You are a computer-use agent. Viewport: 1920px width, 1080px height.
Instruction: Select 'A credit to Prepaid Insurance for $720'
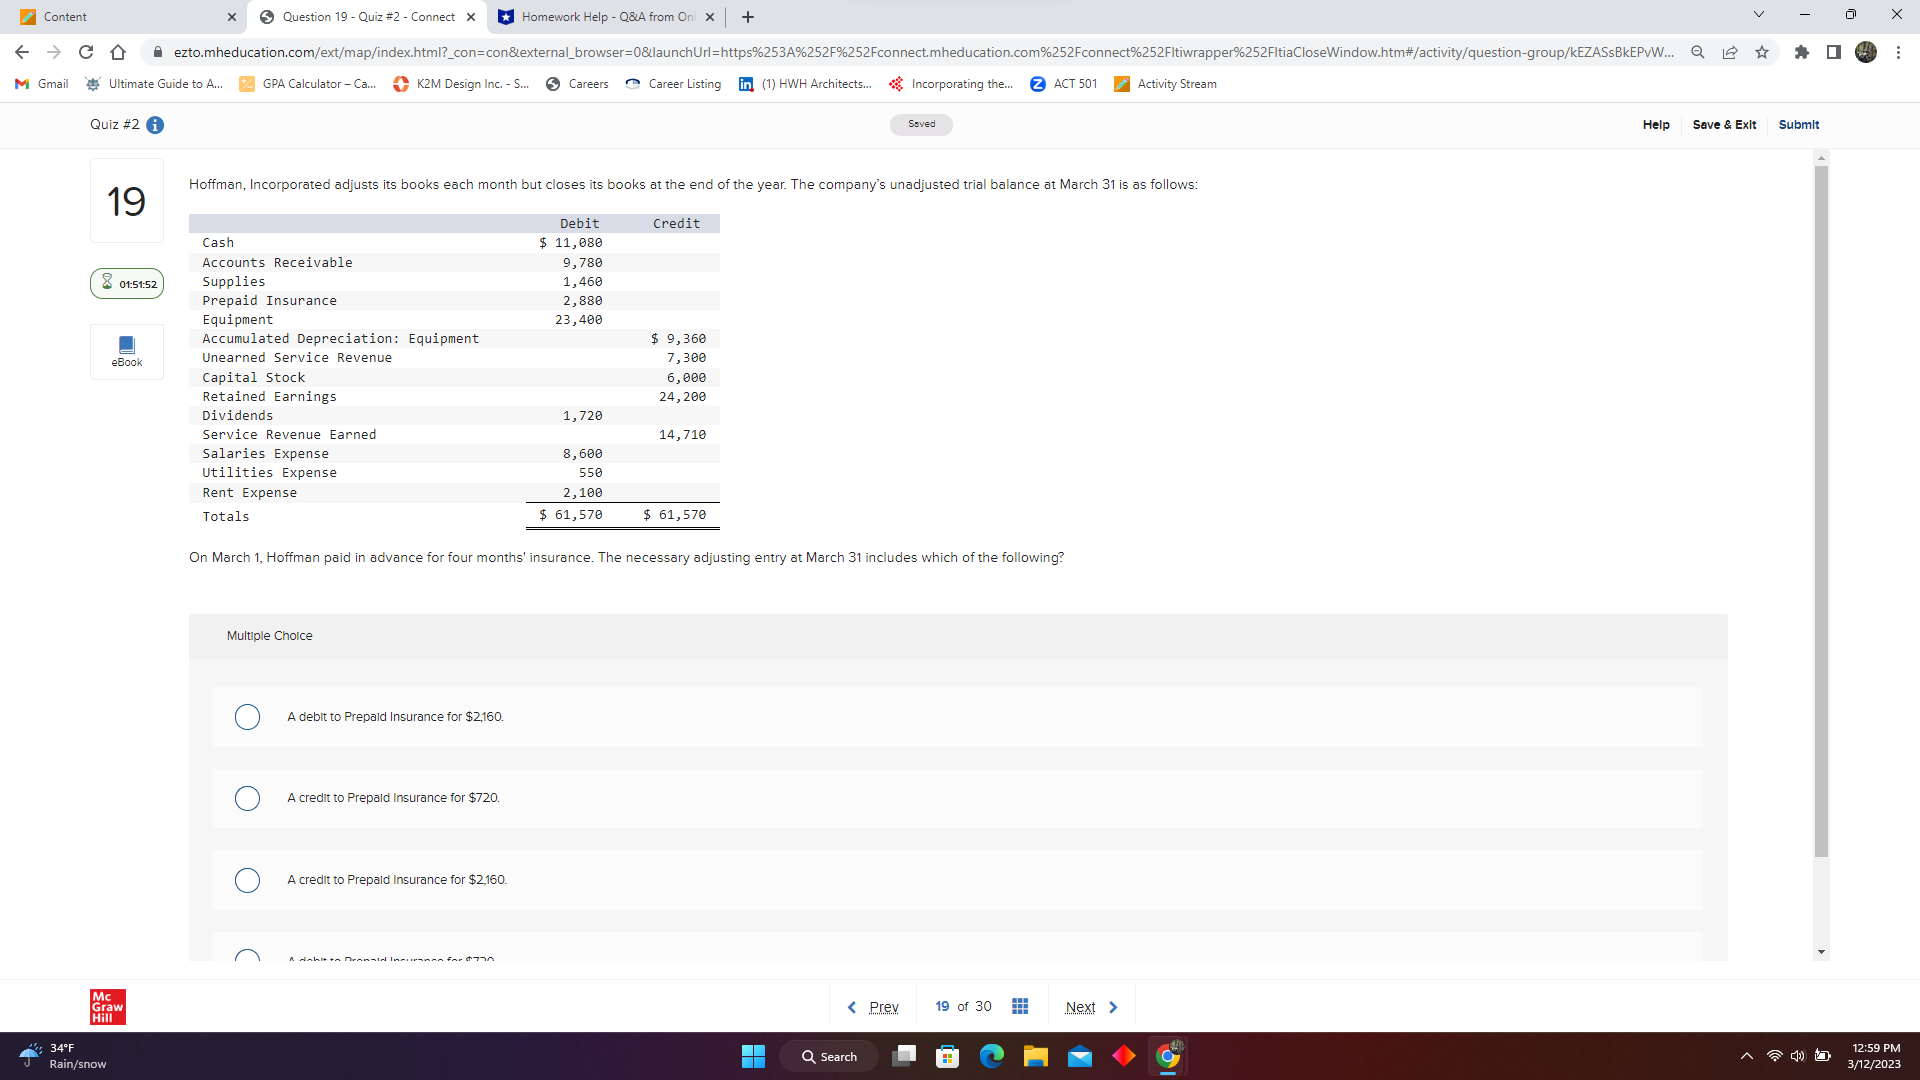point(247,798)
